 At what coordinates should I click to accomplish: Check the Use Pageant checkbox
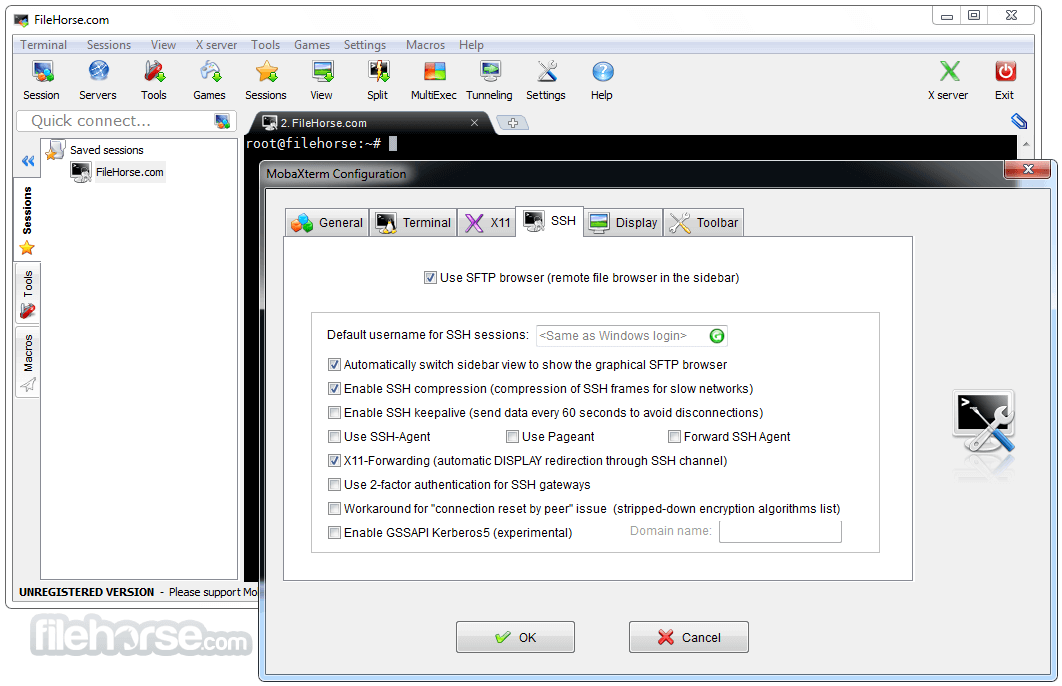click(513, 437)
